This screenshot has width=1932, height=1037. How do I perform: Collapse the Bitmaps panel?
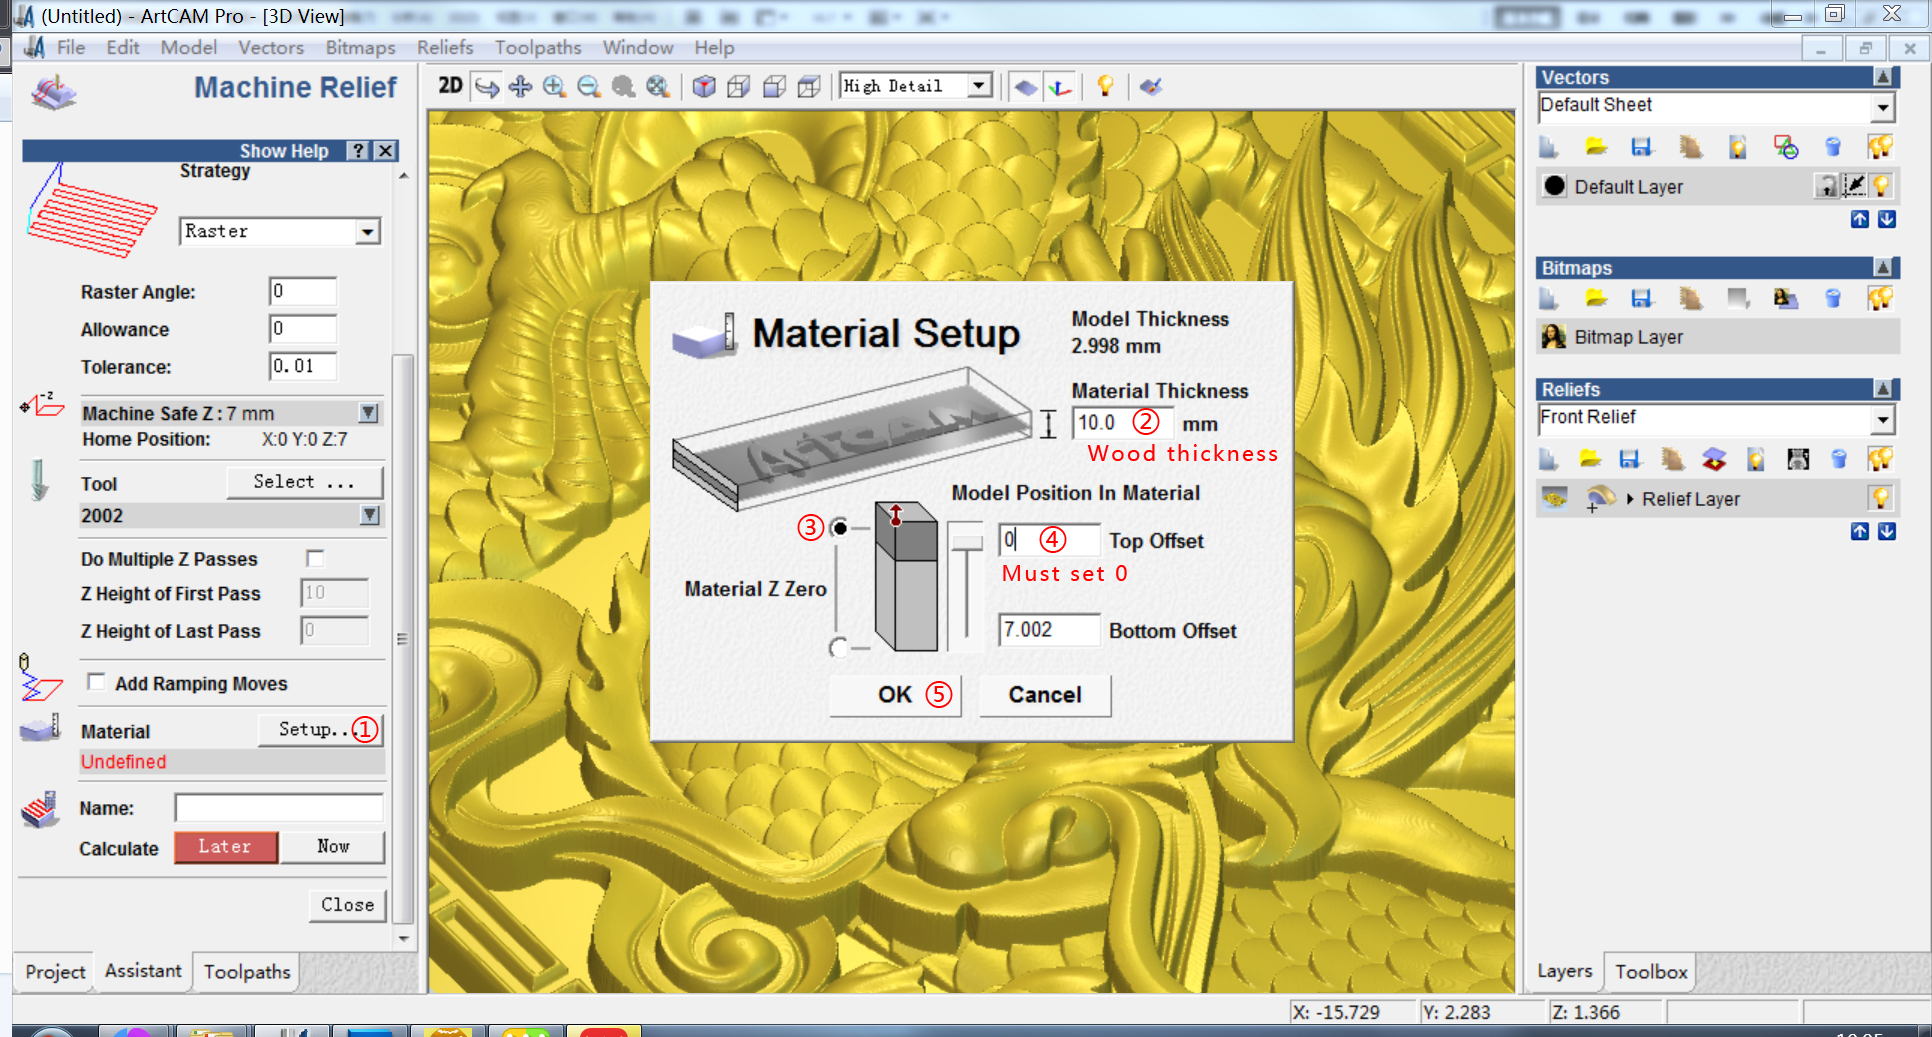1883,267
